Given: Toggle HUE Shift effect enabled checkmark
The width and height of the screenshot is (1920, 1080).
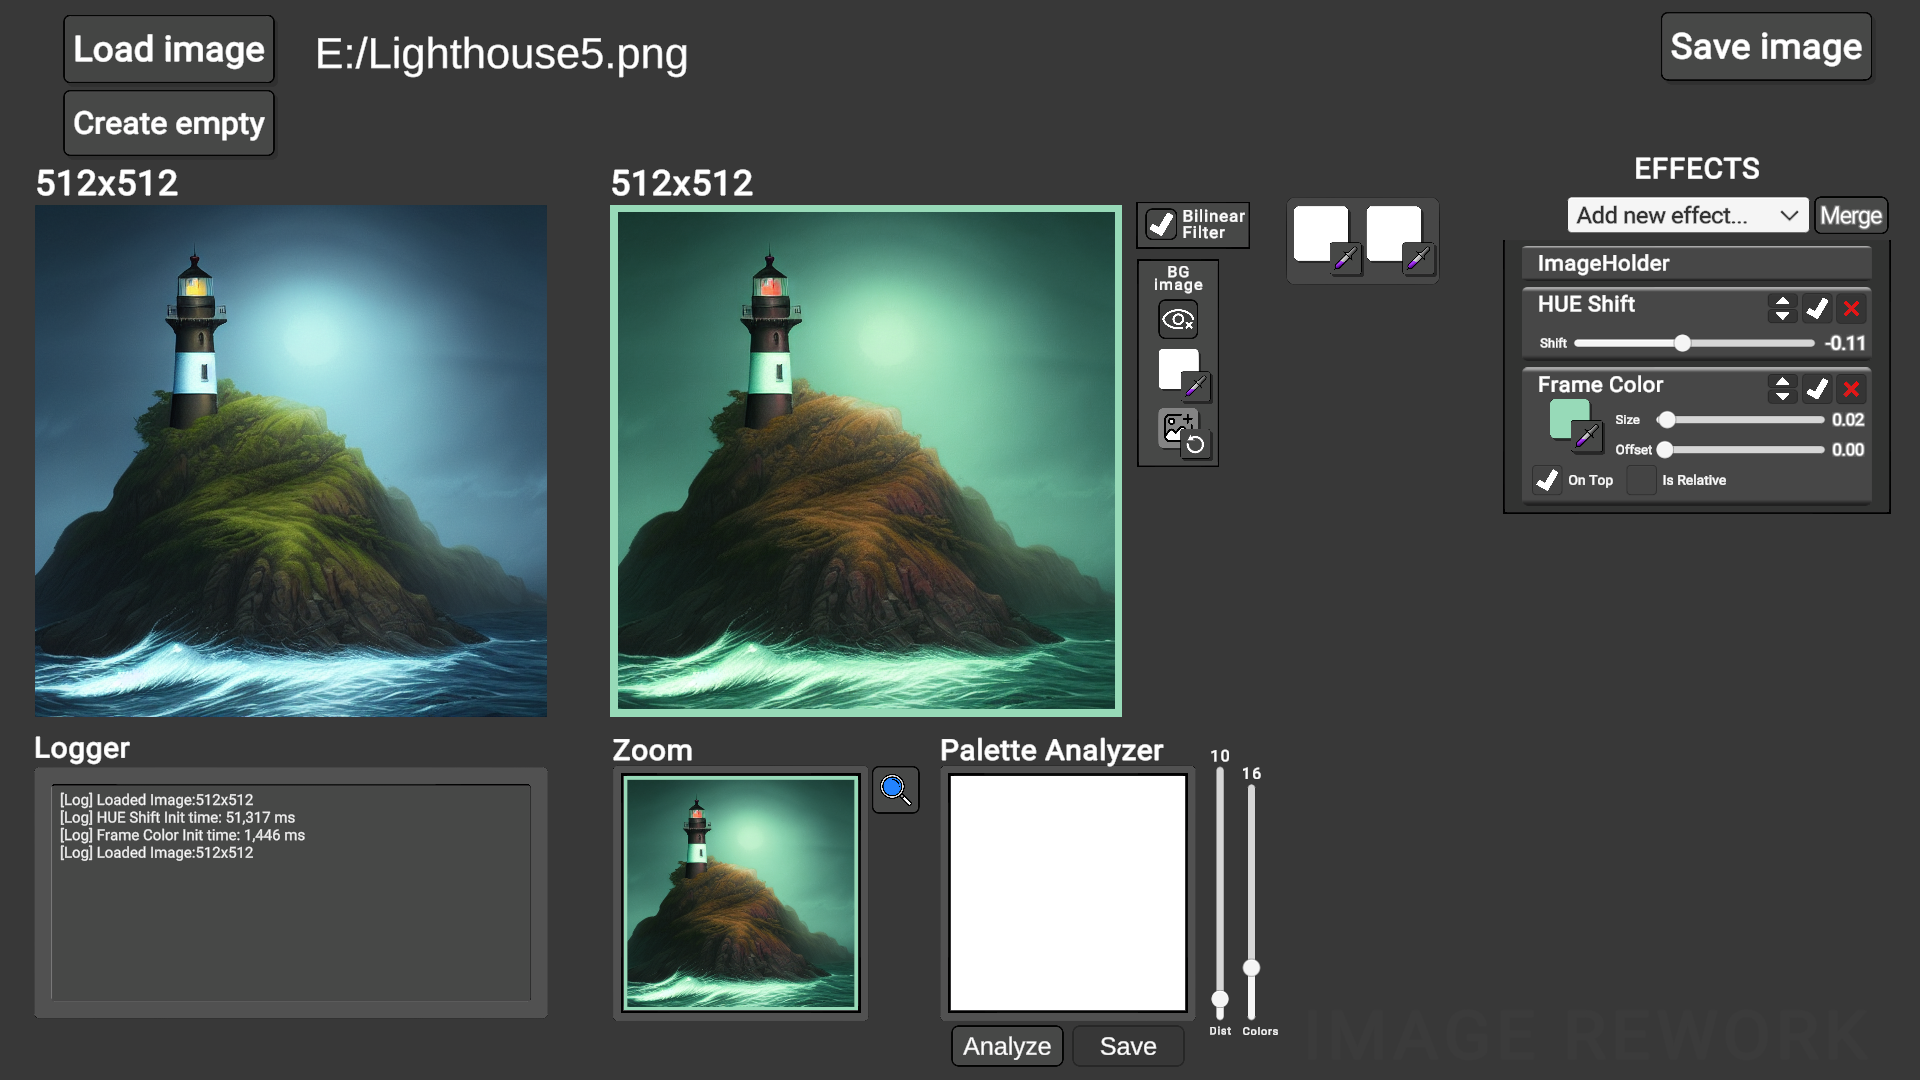Looking at the screenshot, I should point(1817,308).
